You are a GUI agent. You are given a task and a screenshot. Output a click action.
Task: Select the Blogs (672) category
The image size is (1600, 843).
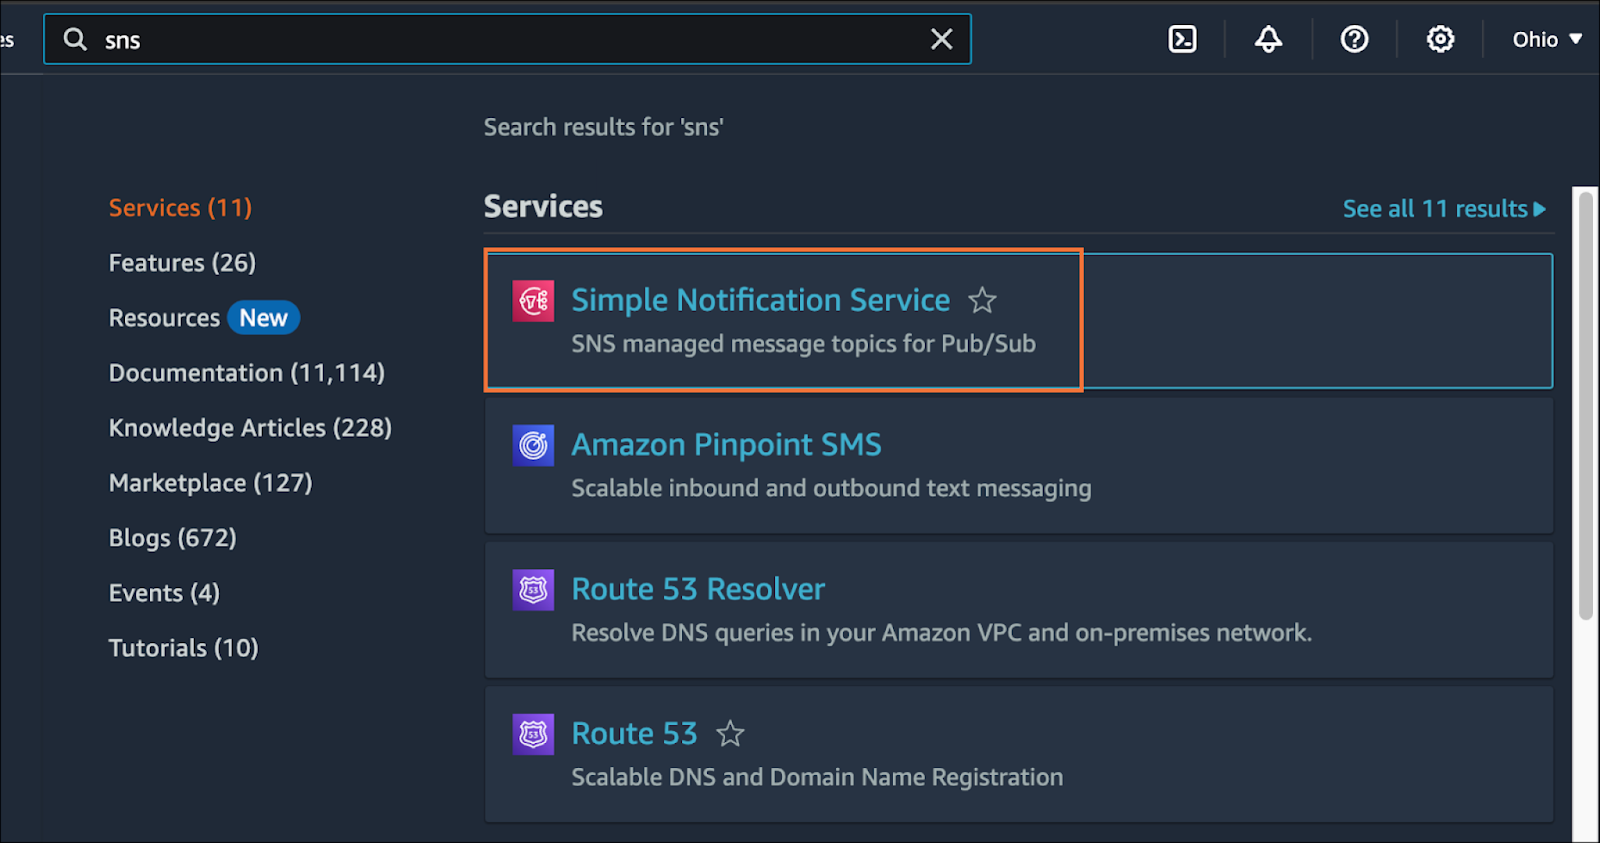172,538
